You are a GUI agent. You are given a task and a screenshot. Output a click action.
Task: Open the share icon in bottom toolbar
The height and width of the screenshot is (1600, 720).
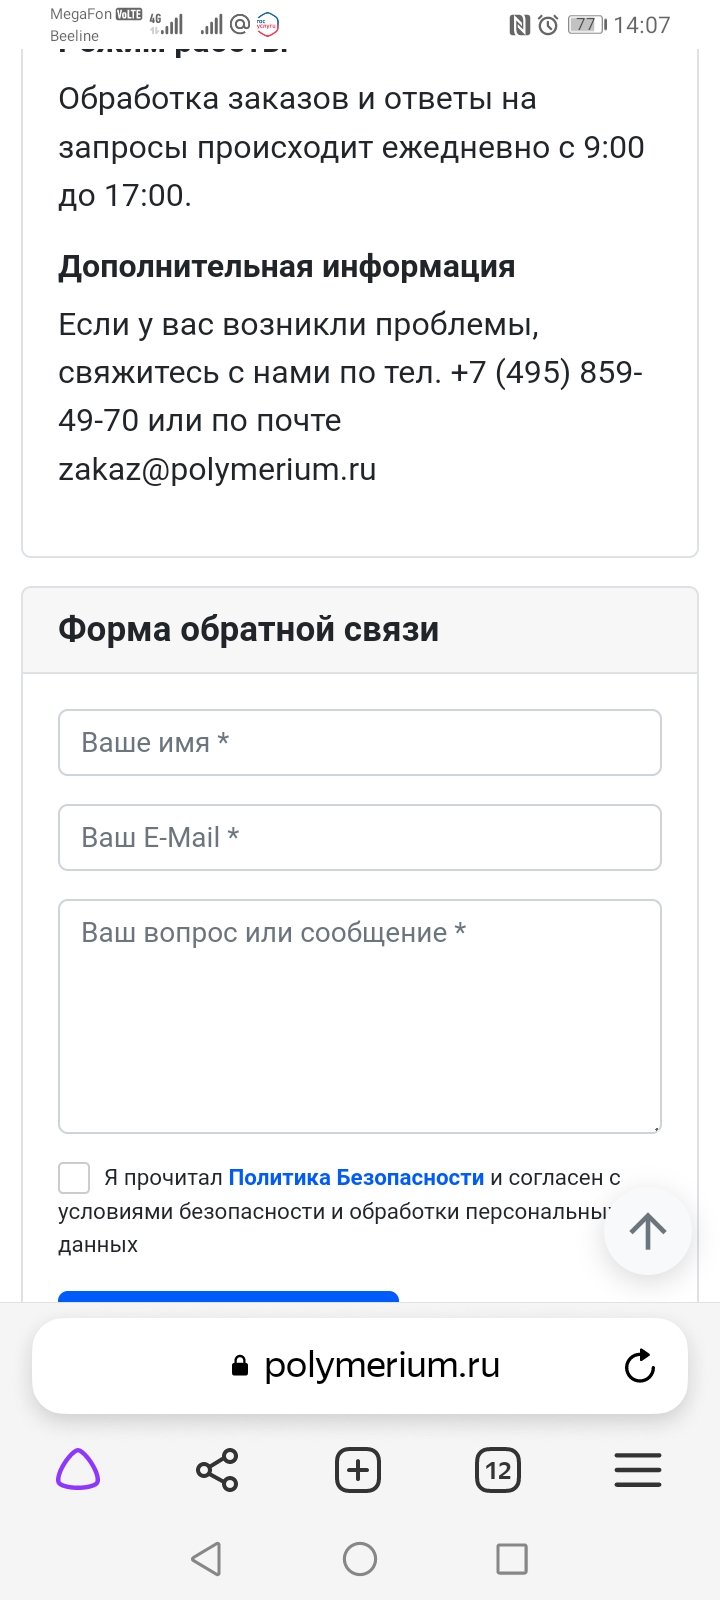point(217,1470)
